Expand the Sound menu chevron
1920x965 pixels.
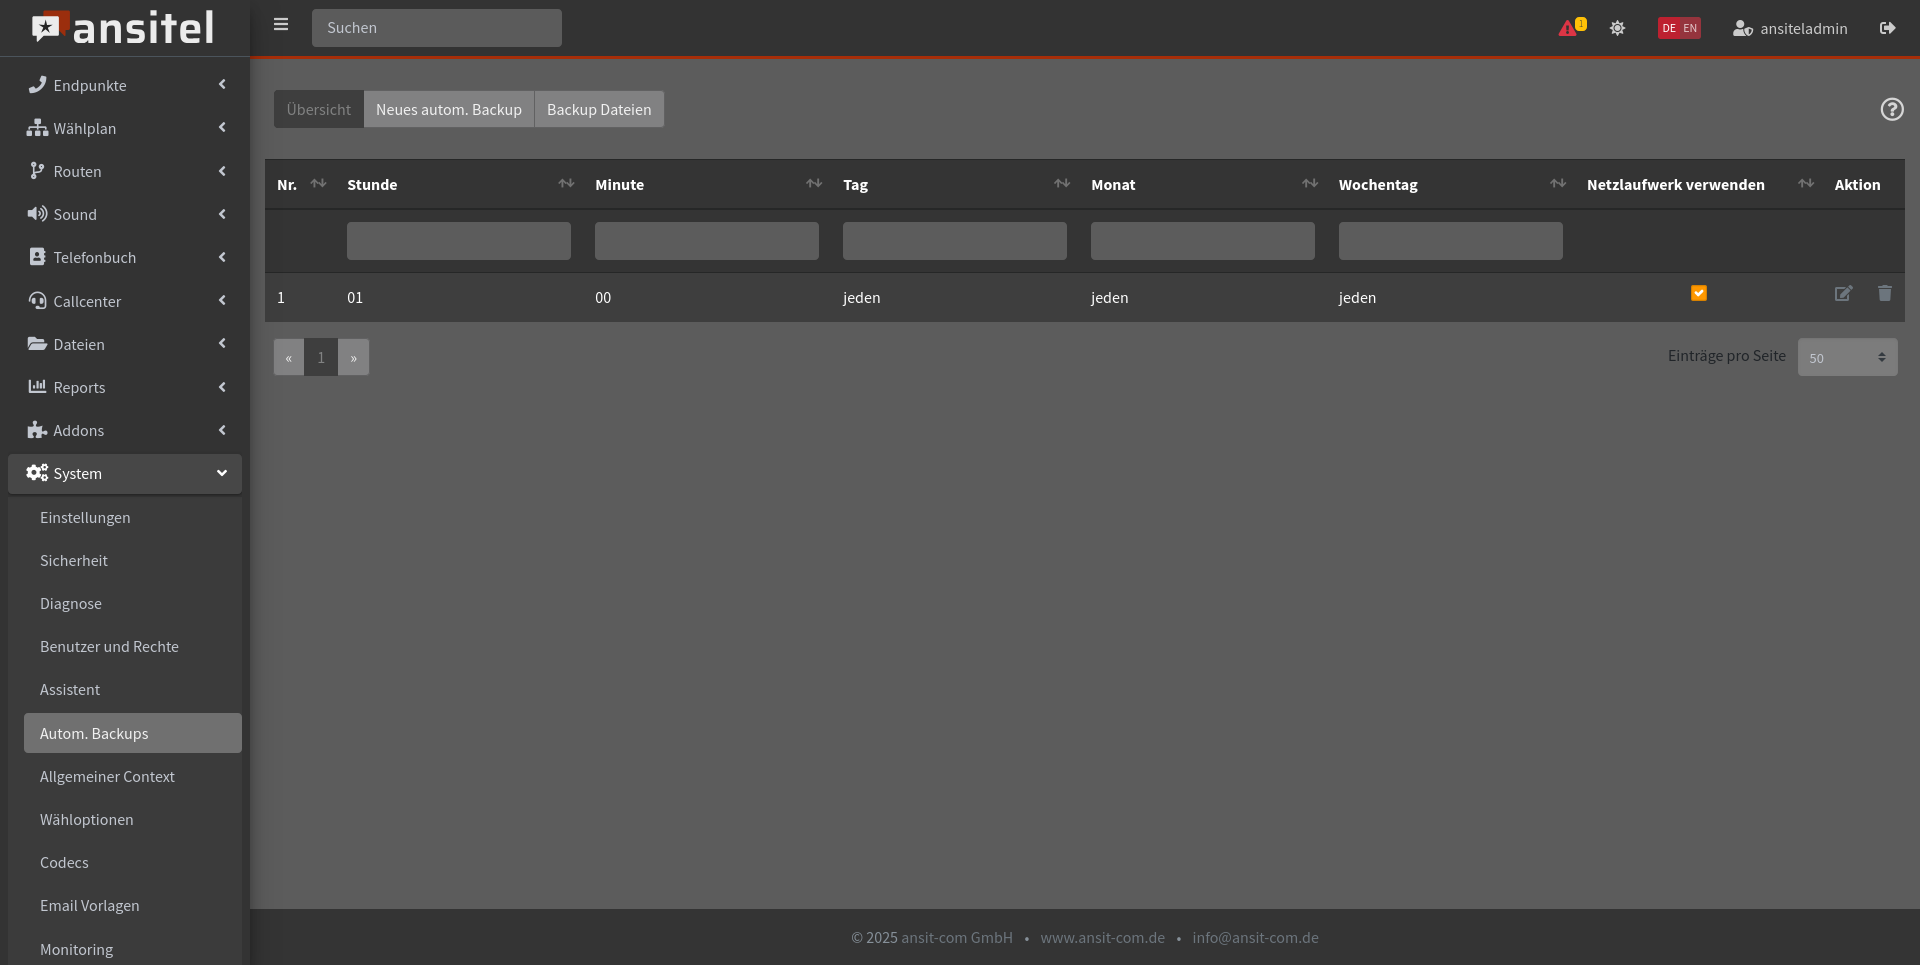click(222, 214)
